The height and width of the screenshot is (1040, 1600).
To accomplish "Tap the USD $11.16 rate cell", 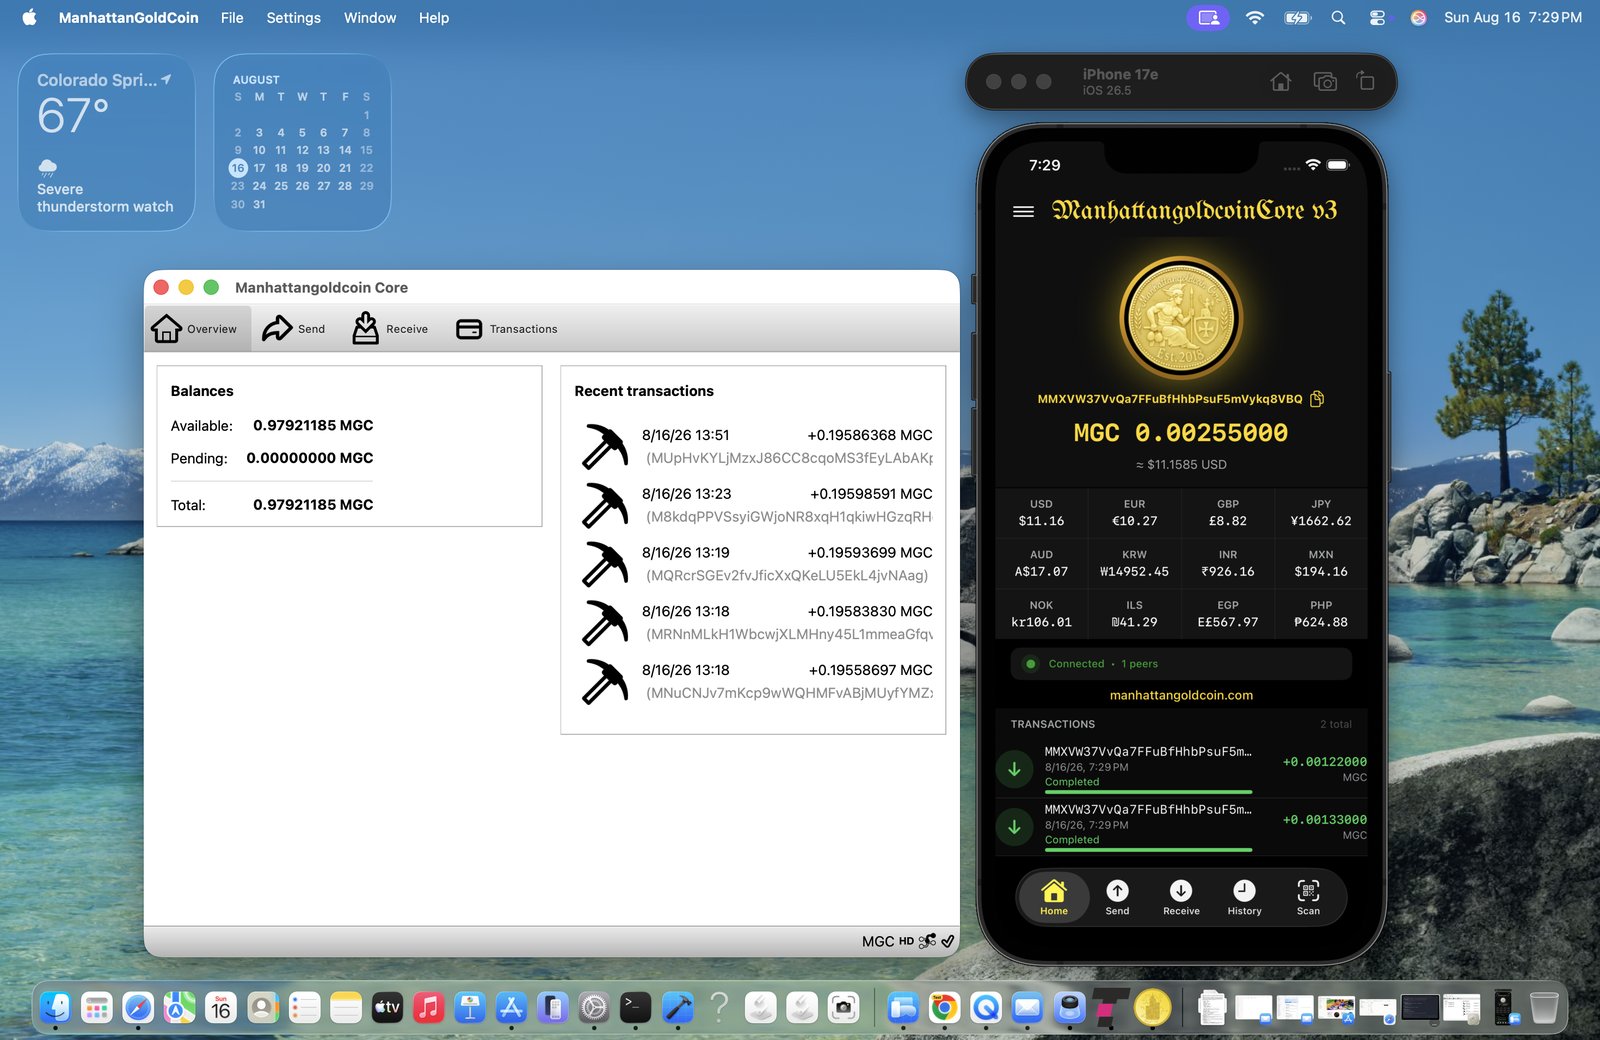I will coord(1041,513).
